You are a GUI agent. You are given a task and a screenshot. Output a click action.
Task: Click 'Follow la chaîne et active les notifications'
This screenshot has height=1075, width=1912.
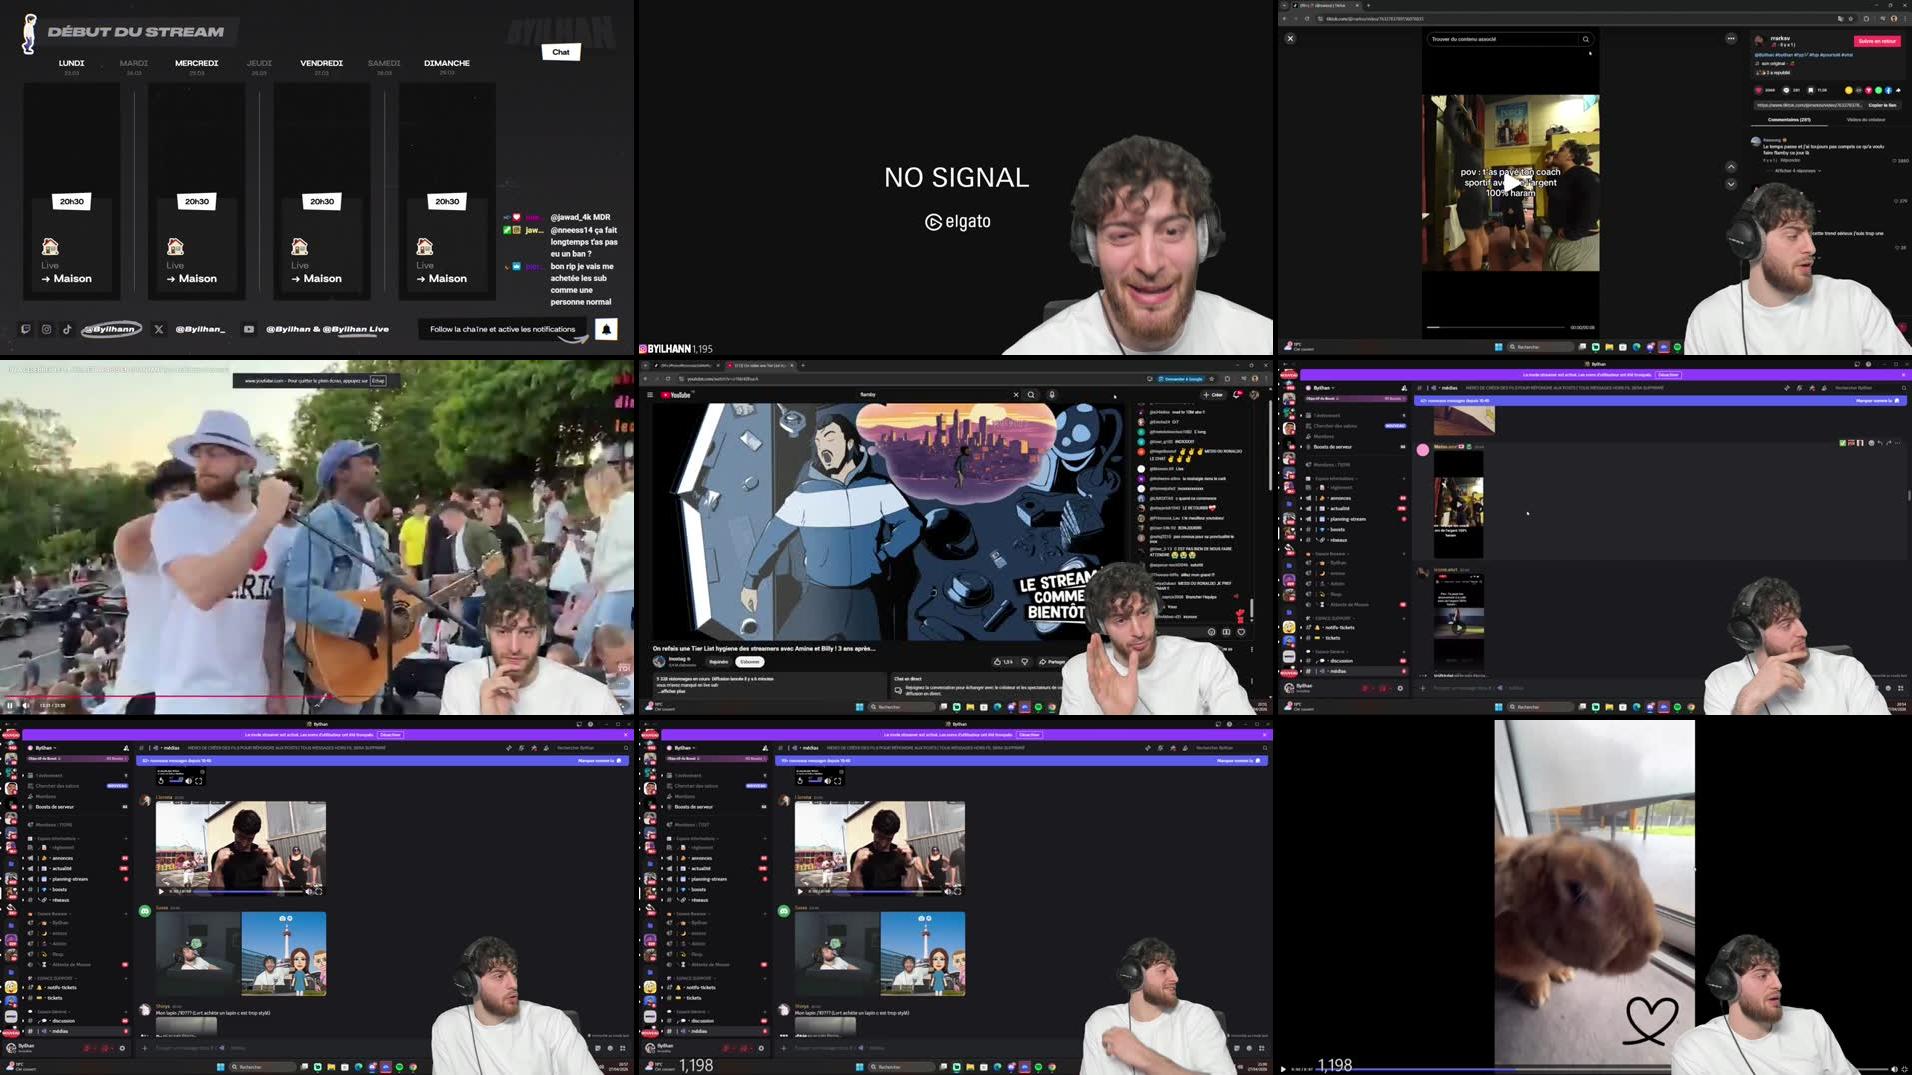point(500,329)
